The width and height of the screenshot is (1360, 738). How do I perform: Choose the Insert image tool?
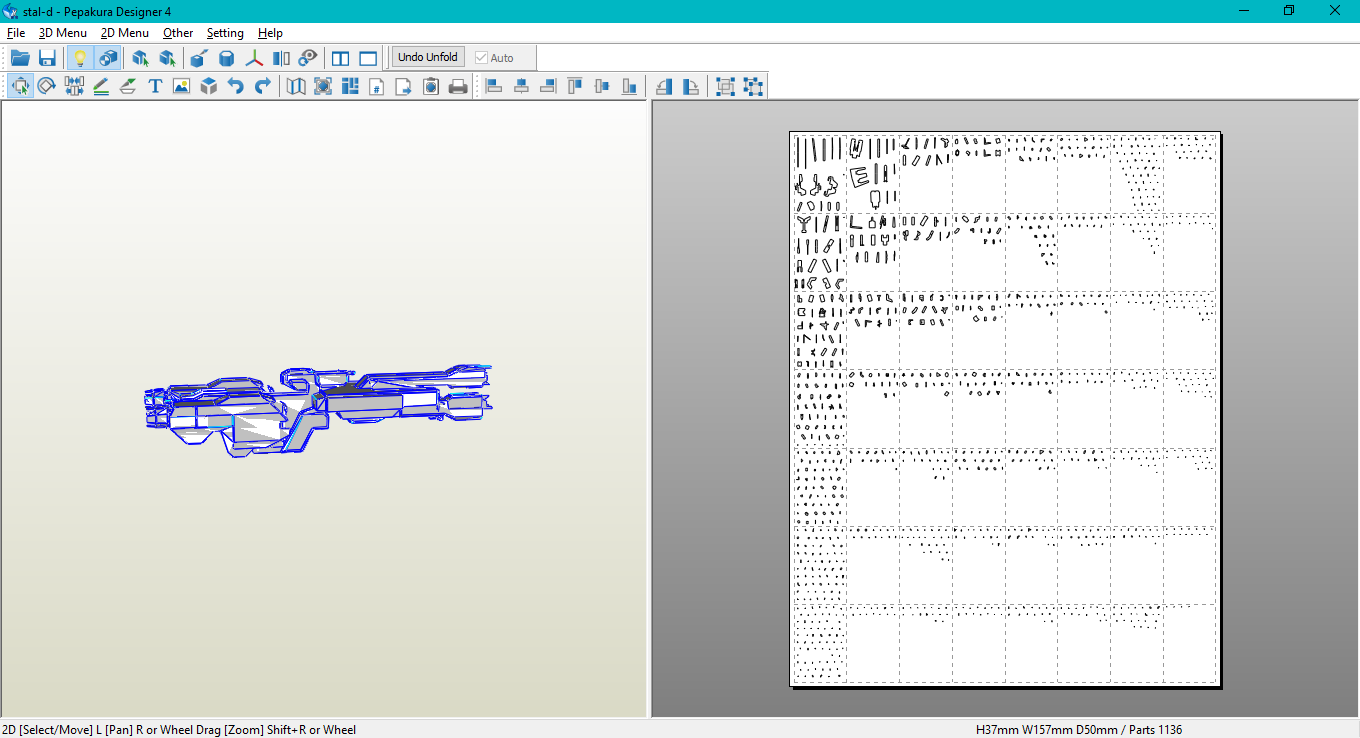181,86
